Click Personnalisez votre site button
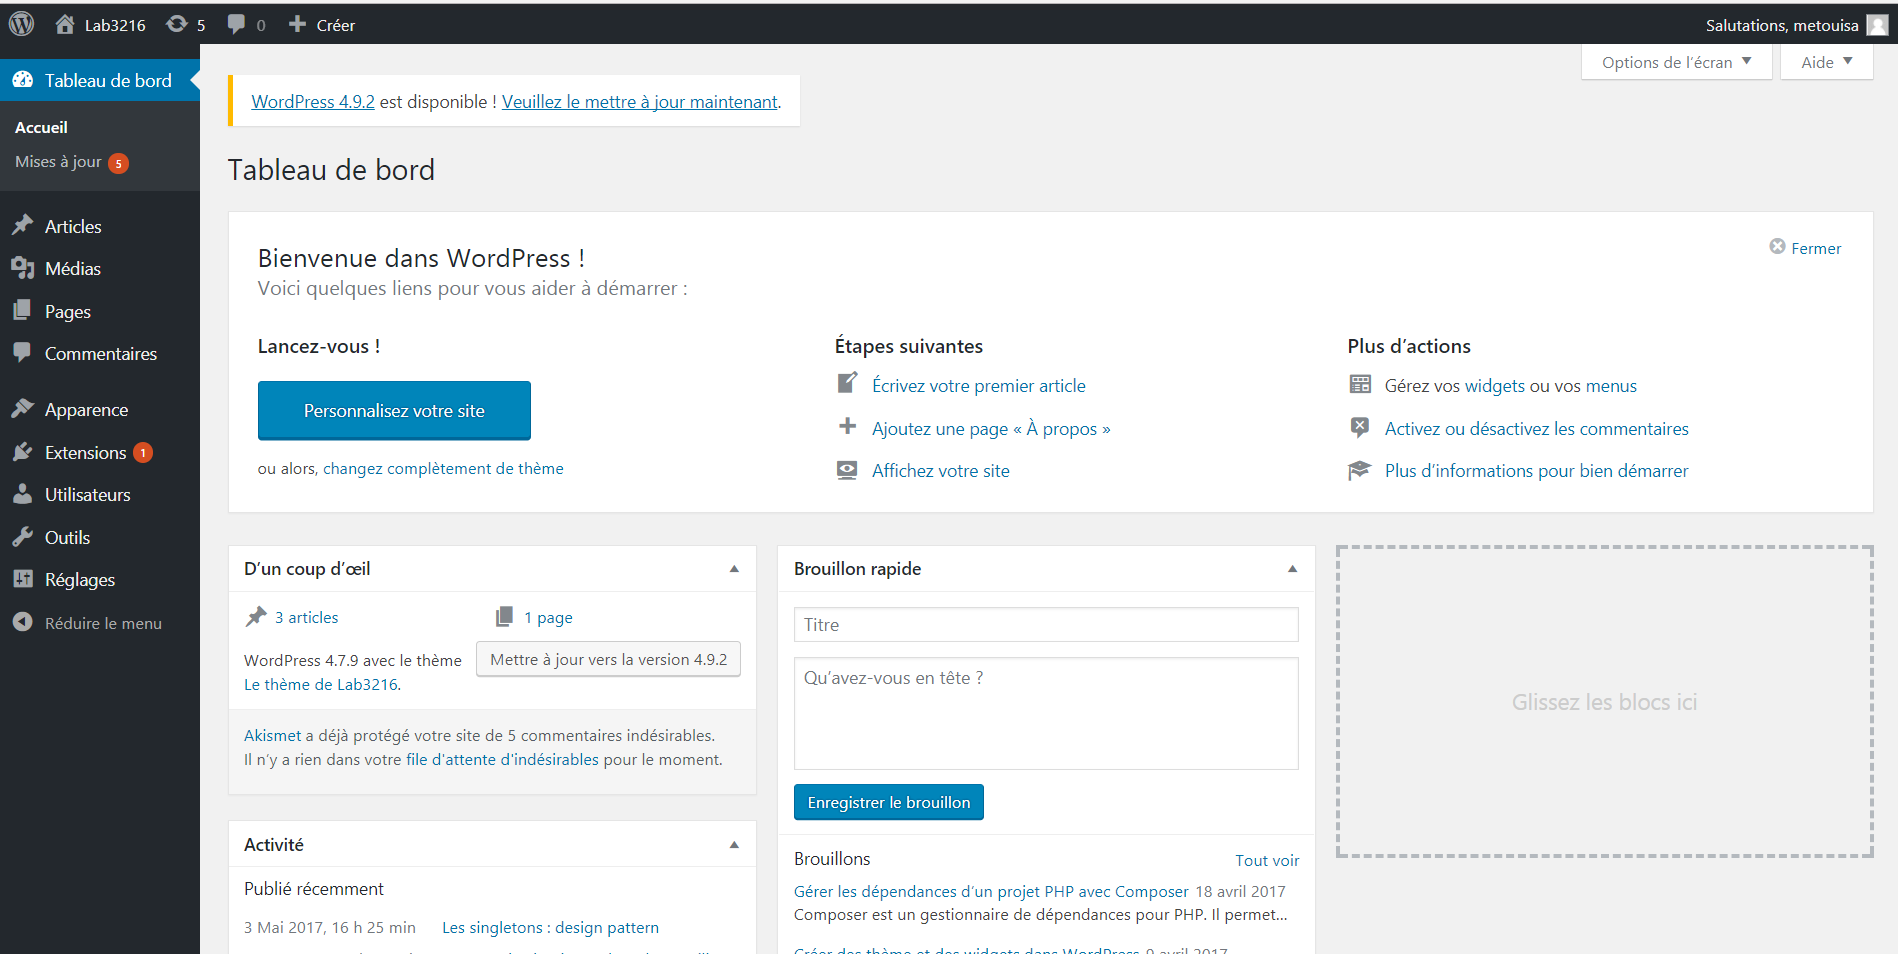 point(394,411)
